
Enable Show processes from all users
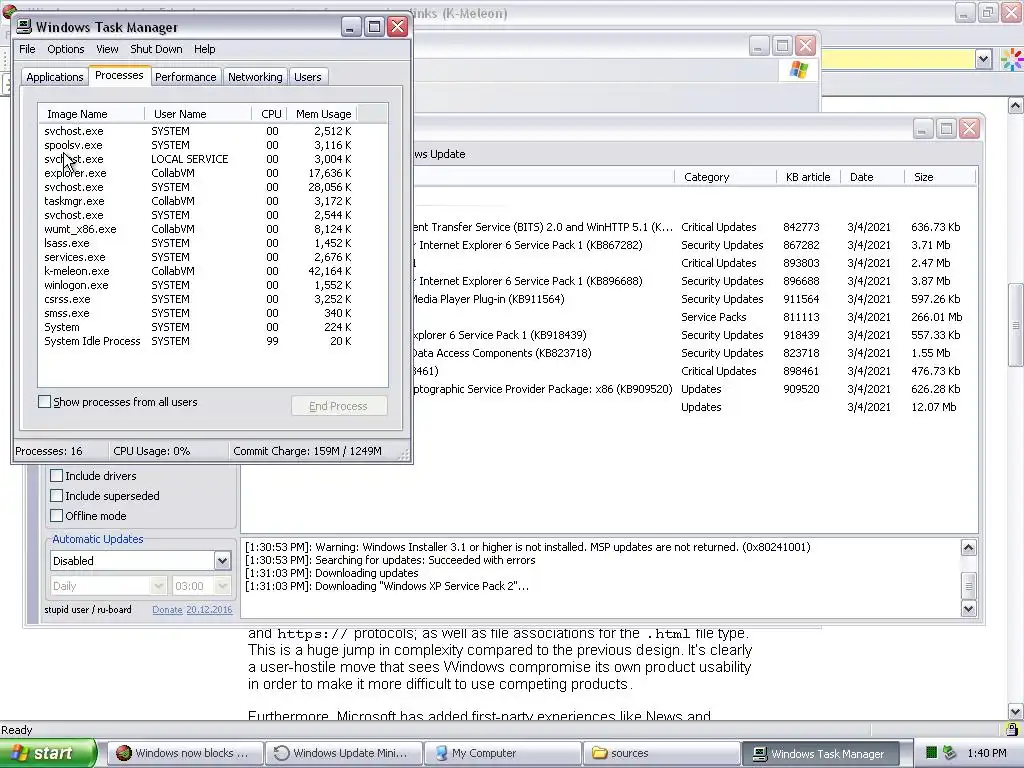click(x=44, y=402)
